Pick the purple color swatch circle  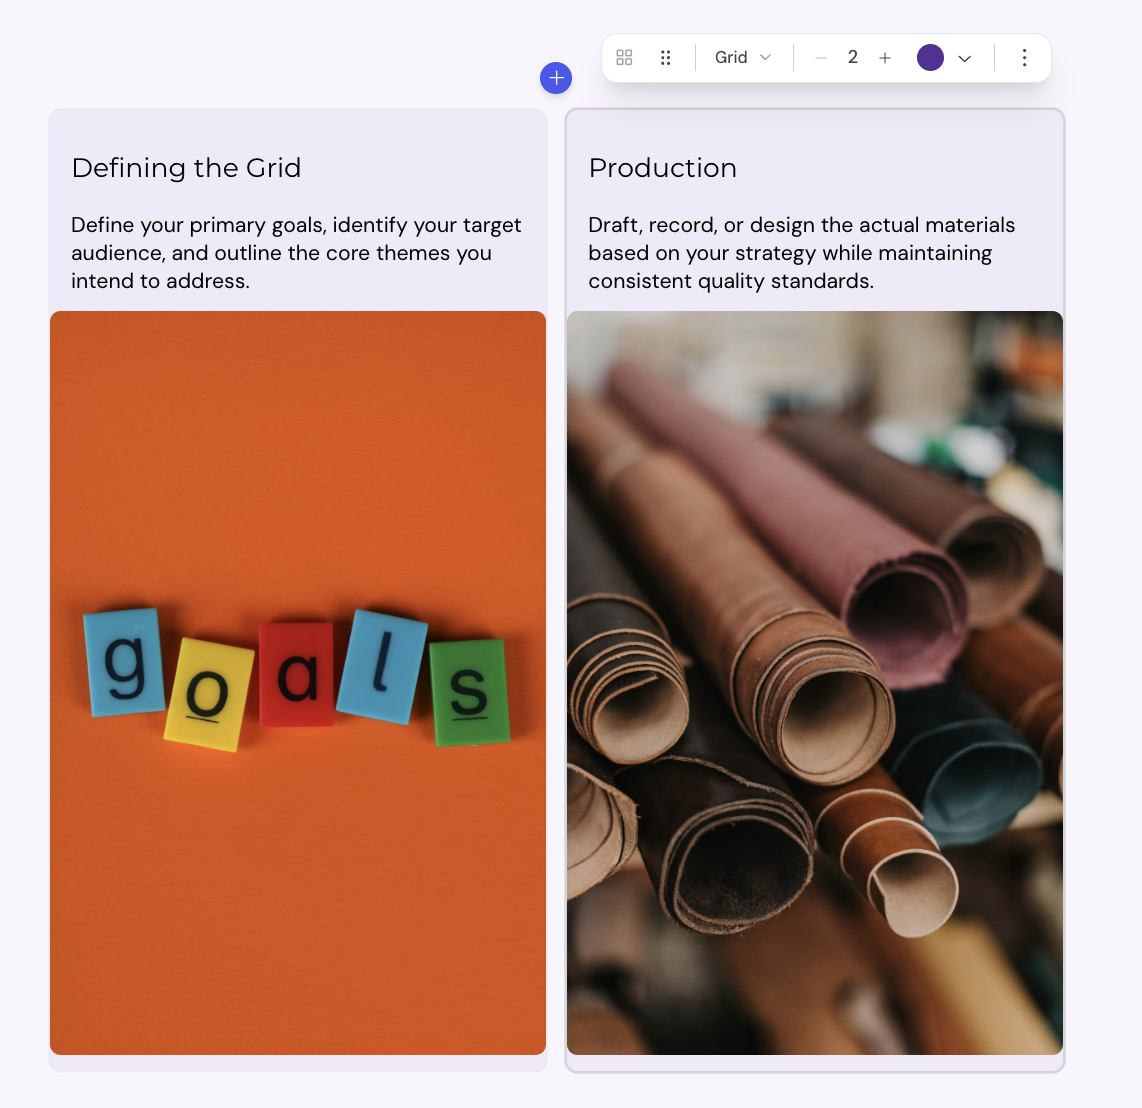point(930,58)
